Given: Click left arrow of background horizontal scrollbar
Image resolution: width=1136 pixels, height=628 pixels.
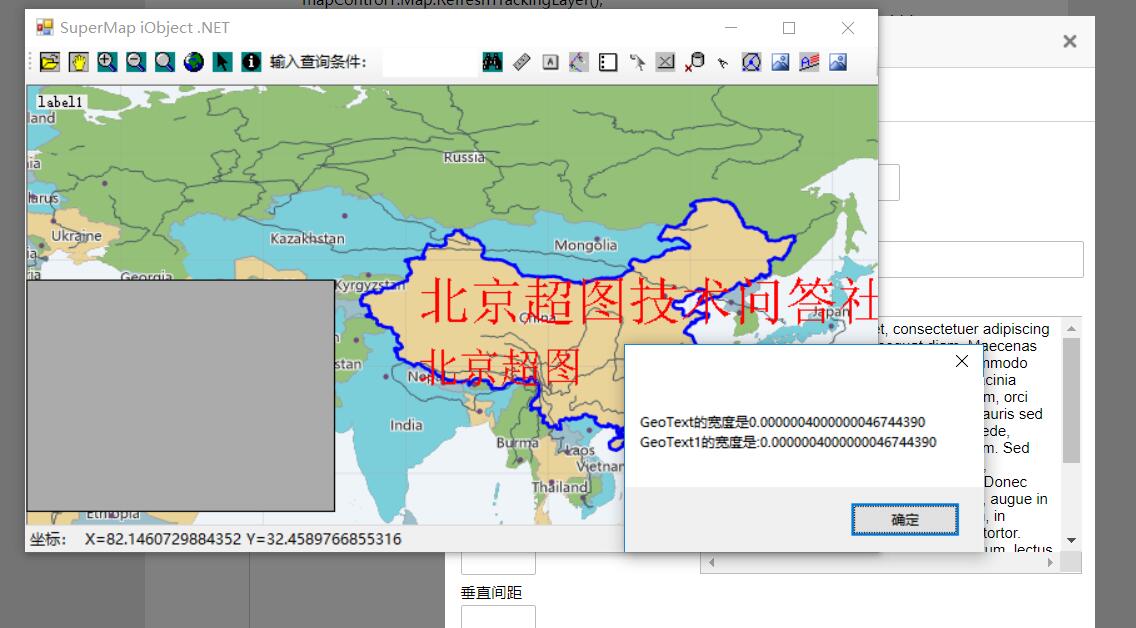Looking at the screenshot, I should pyautogui.click(x=711, y=562).
